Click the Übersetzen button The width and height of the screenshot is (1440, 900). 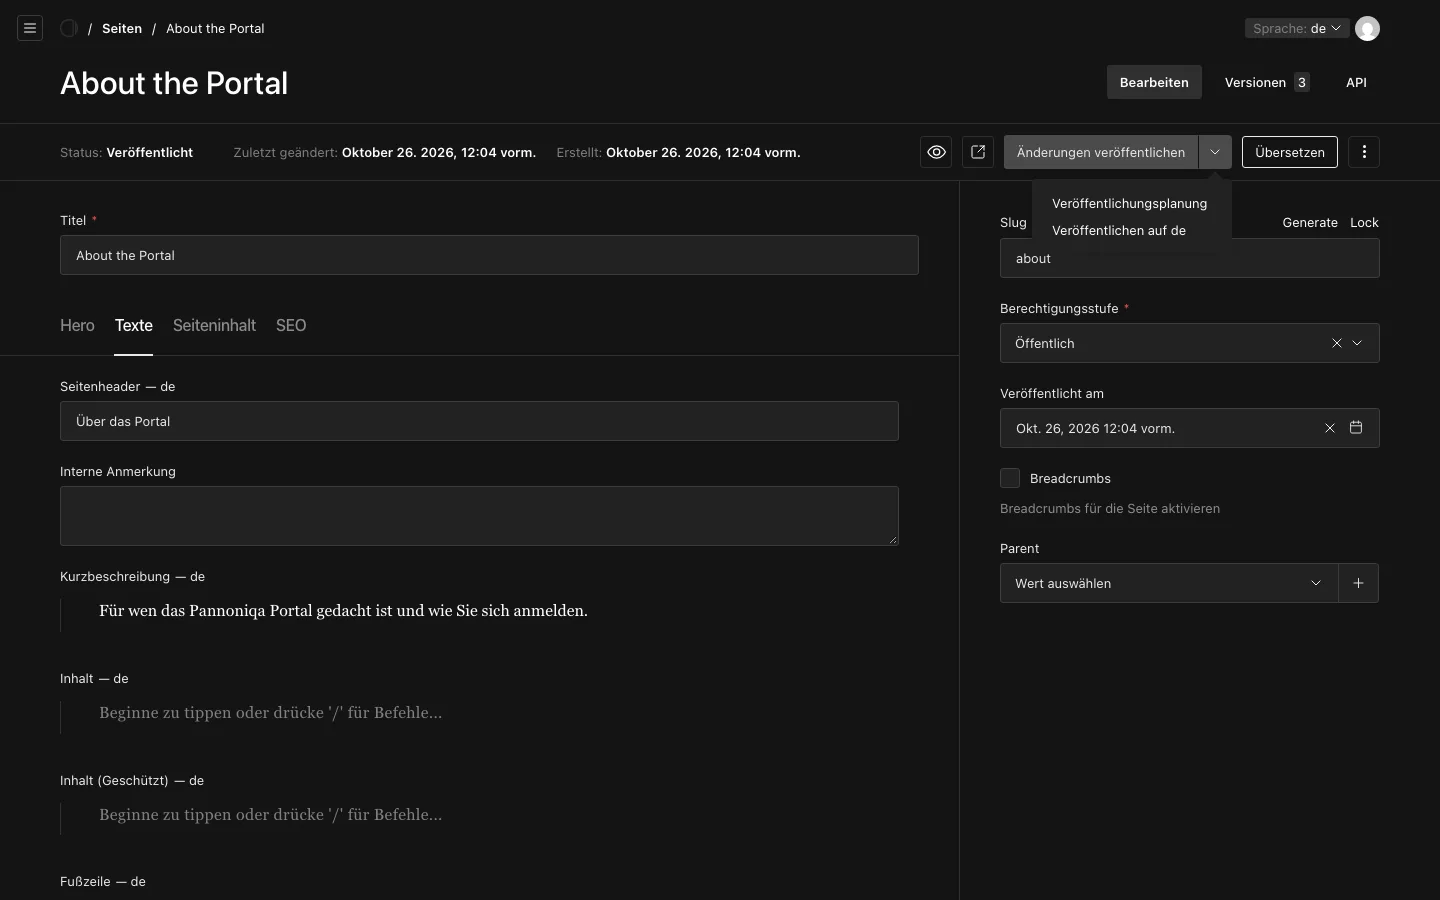click(1290, 152)
